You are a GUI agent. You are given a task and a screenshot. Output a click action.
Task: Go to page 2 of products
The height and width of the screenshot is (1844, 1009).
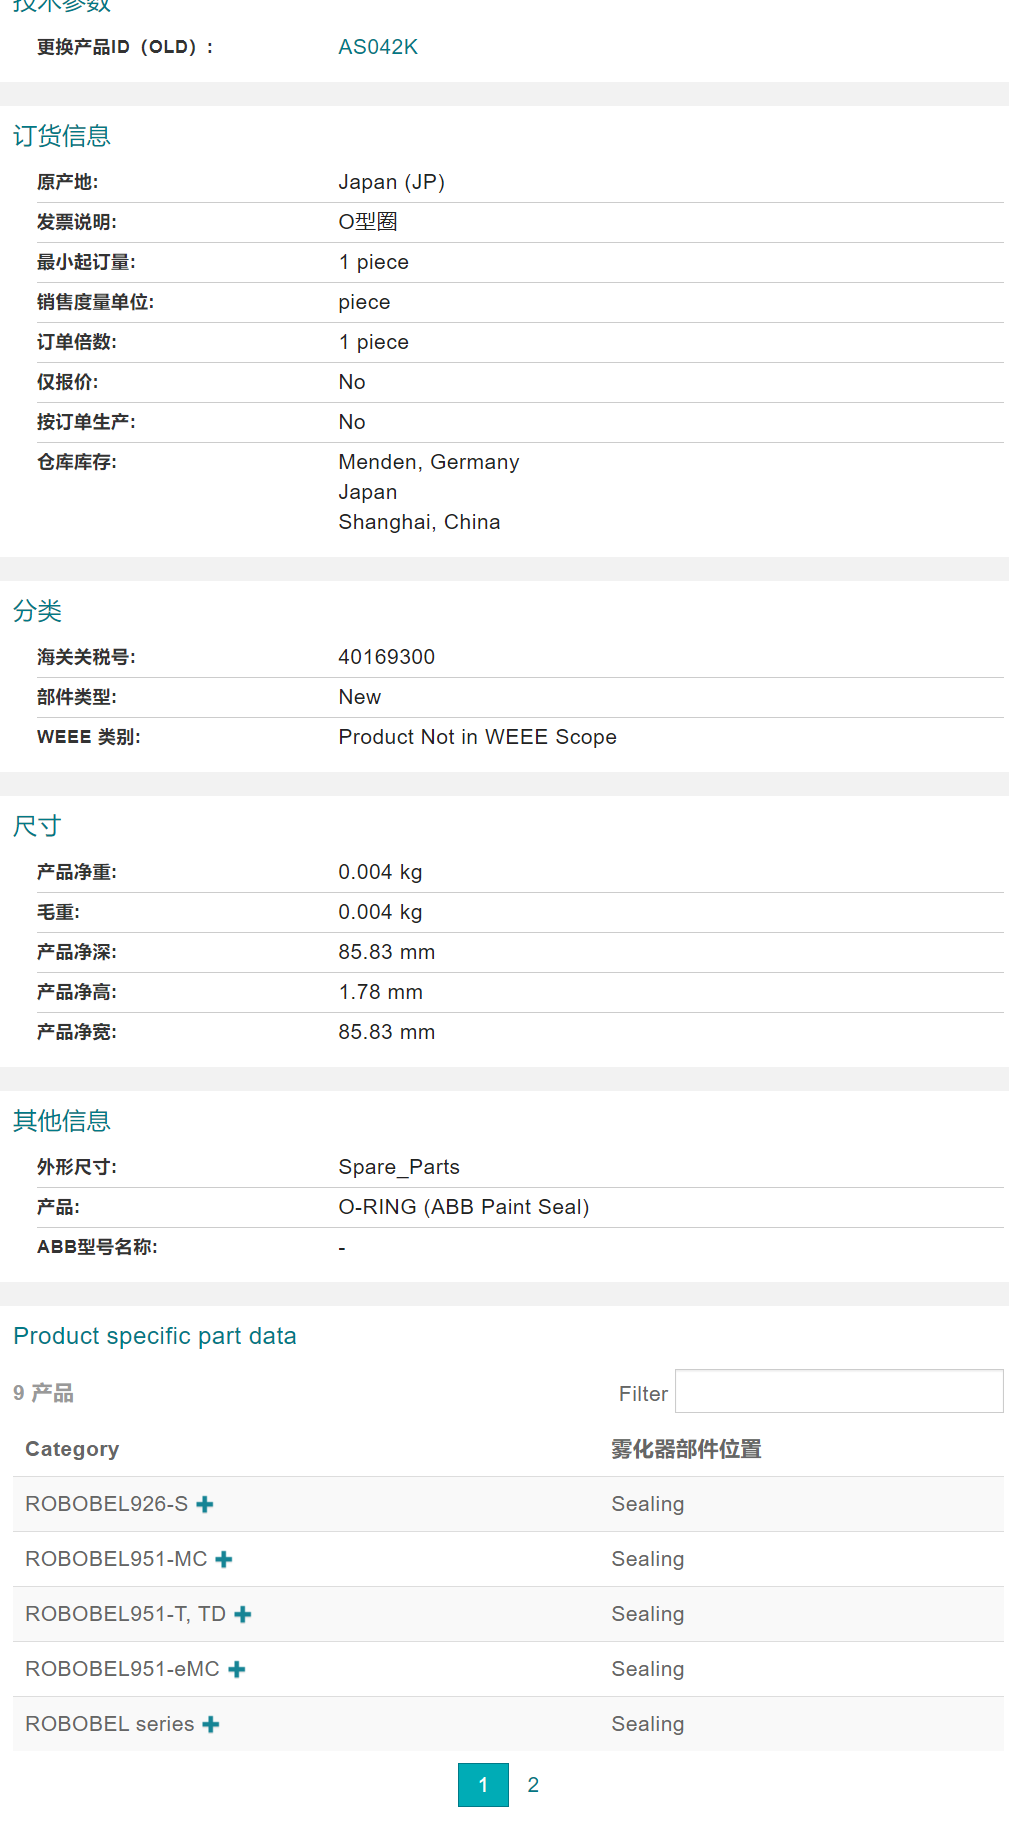[533, 1785]
